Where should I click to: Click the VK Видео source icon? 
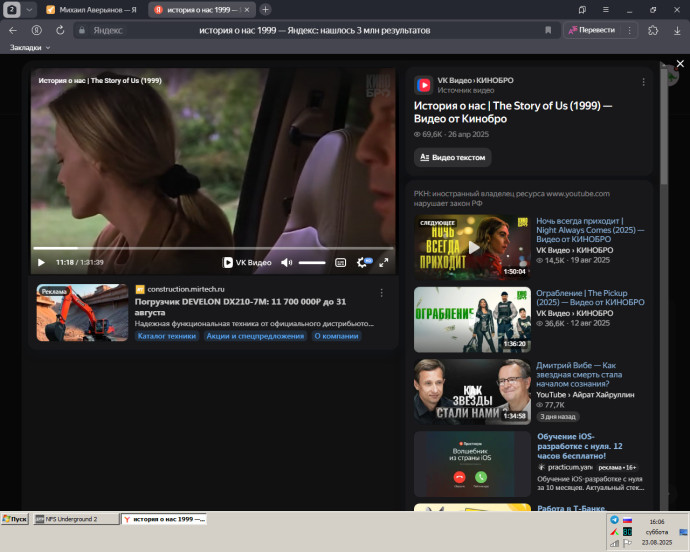(423, 85)
